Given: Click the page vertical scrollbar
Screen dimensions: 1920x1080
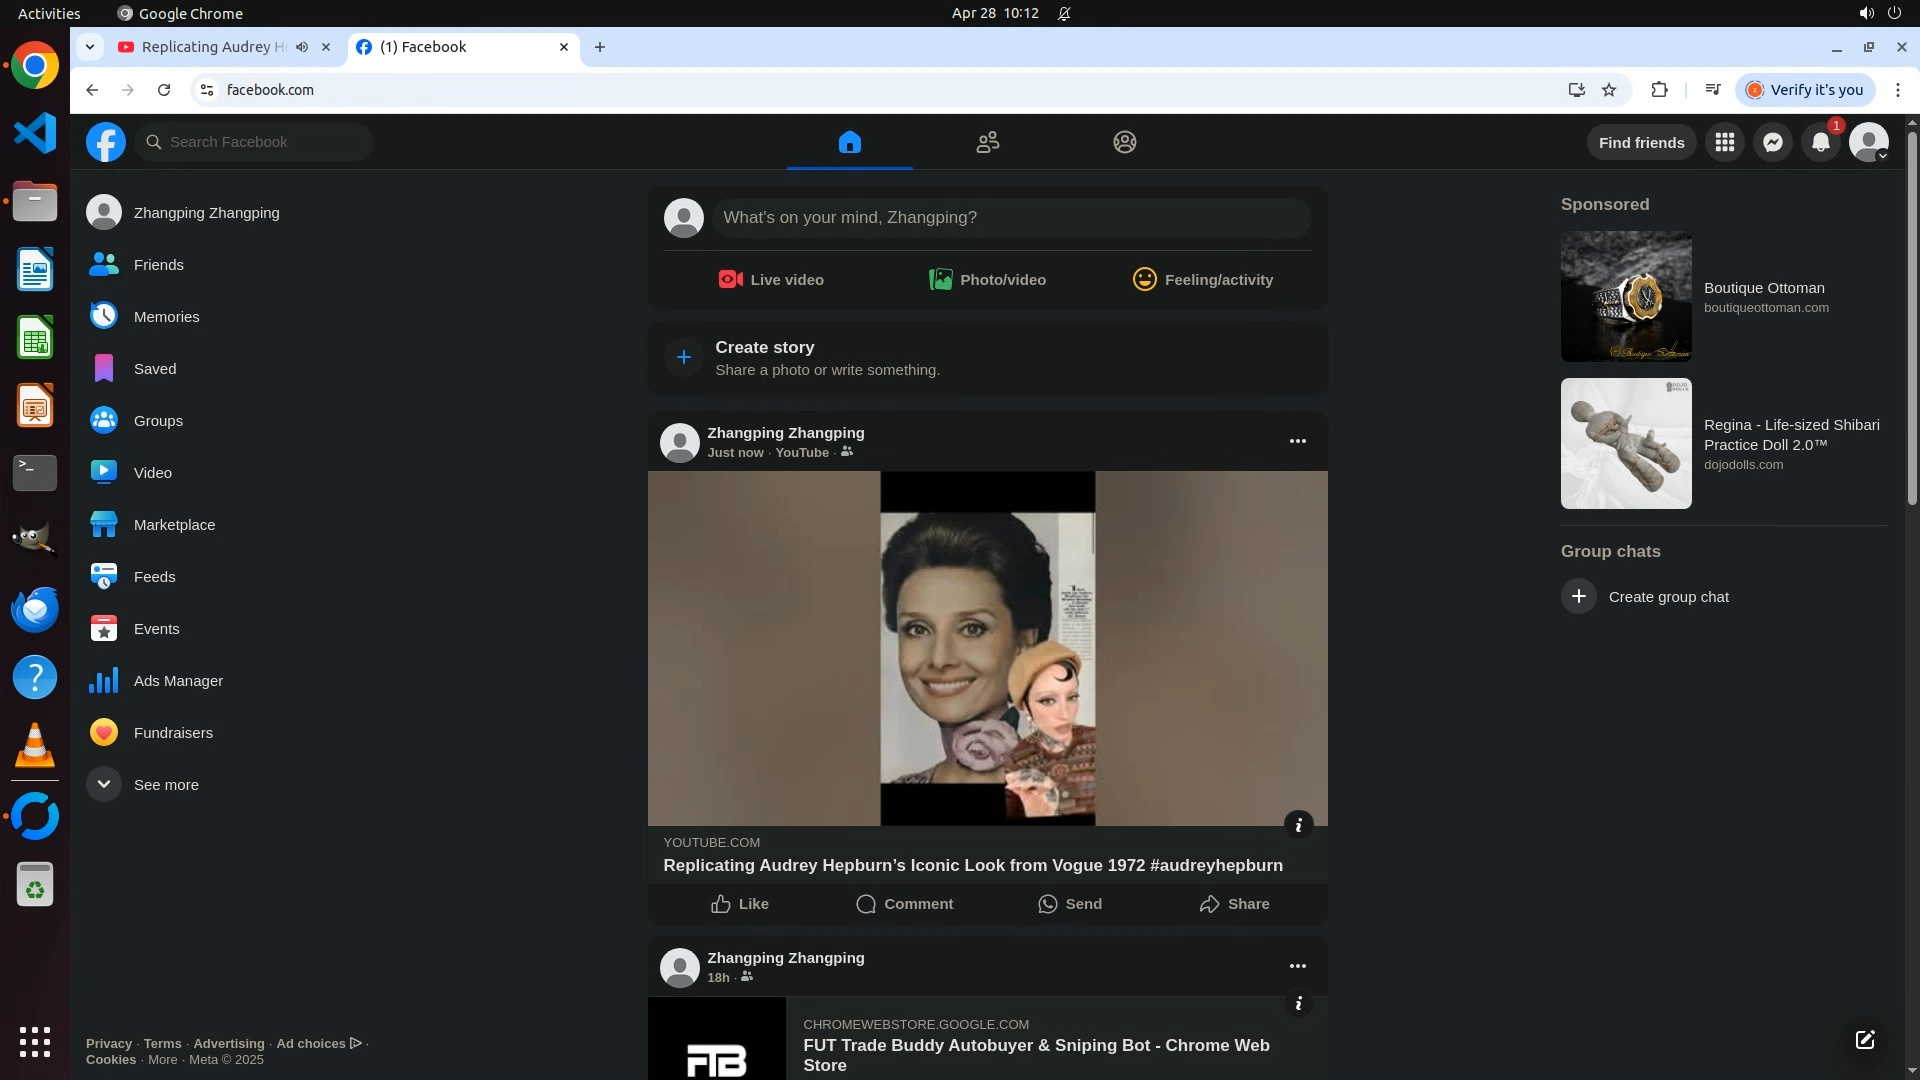Looking at the screenshot, I should point(1912,320).
